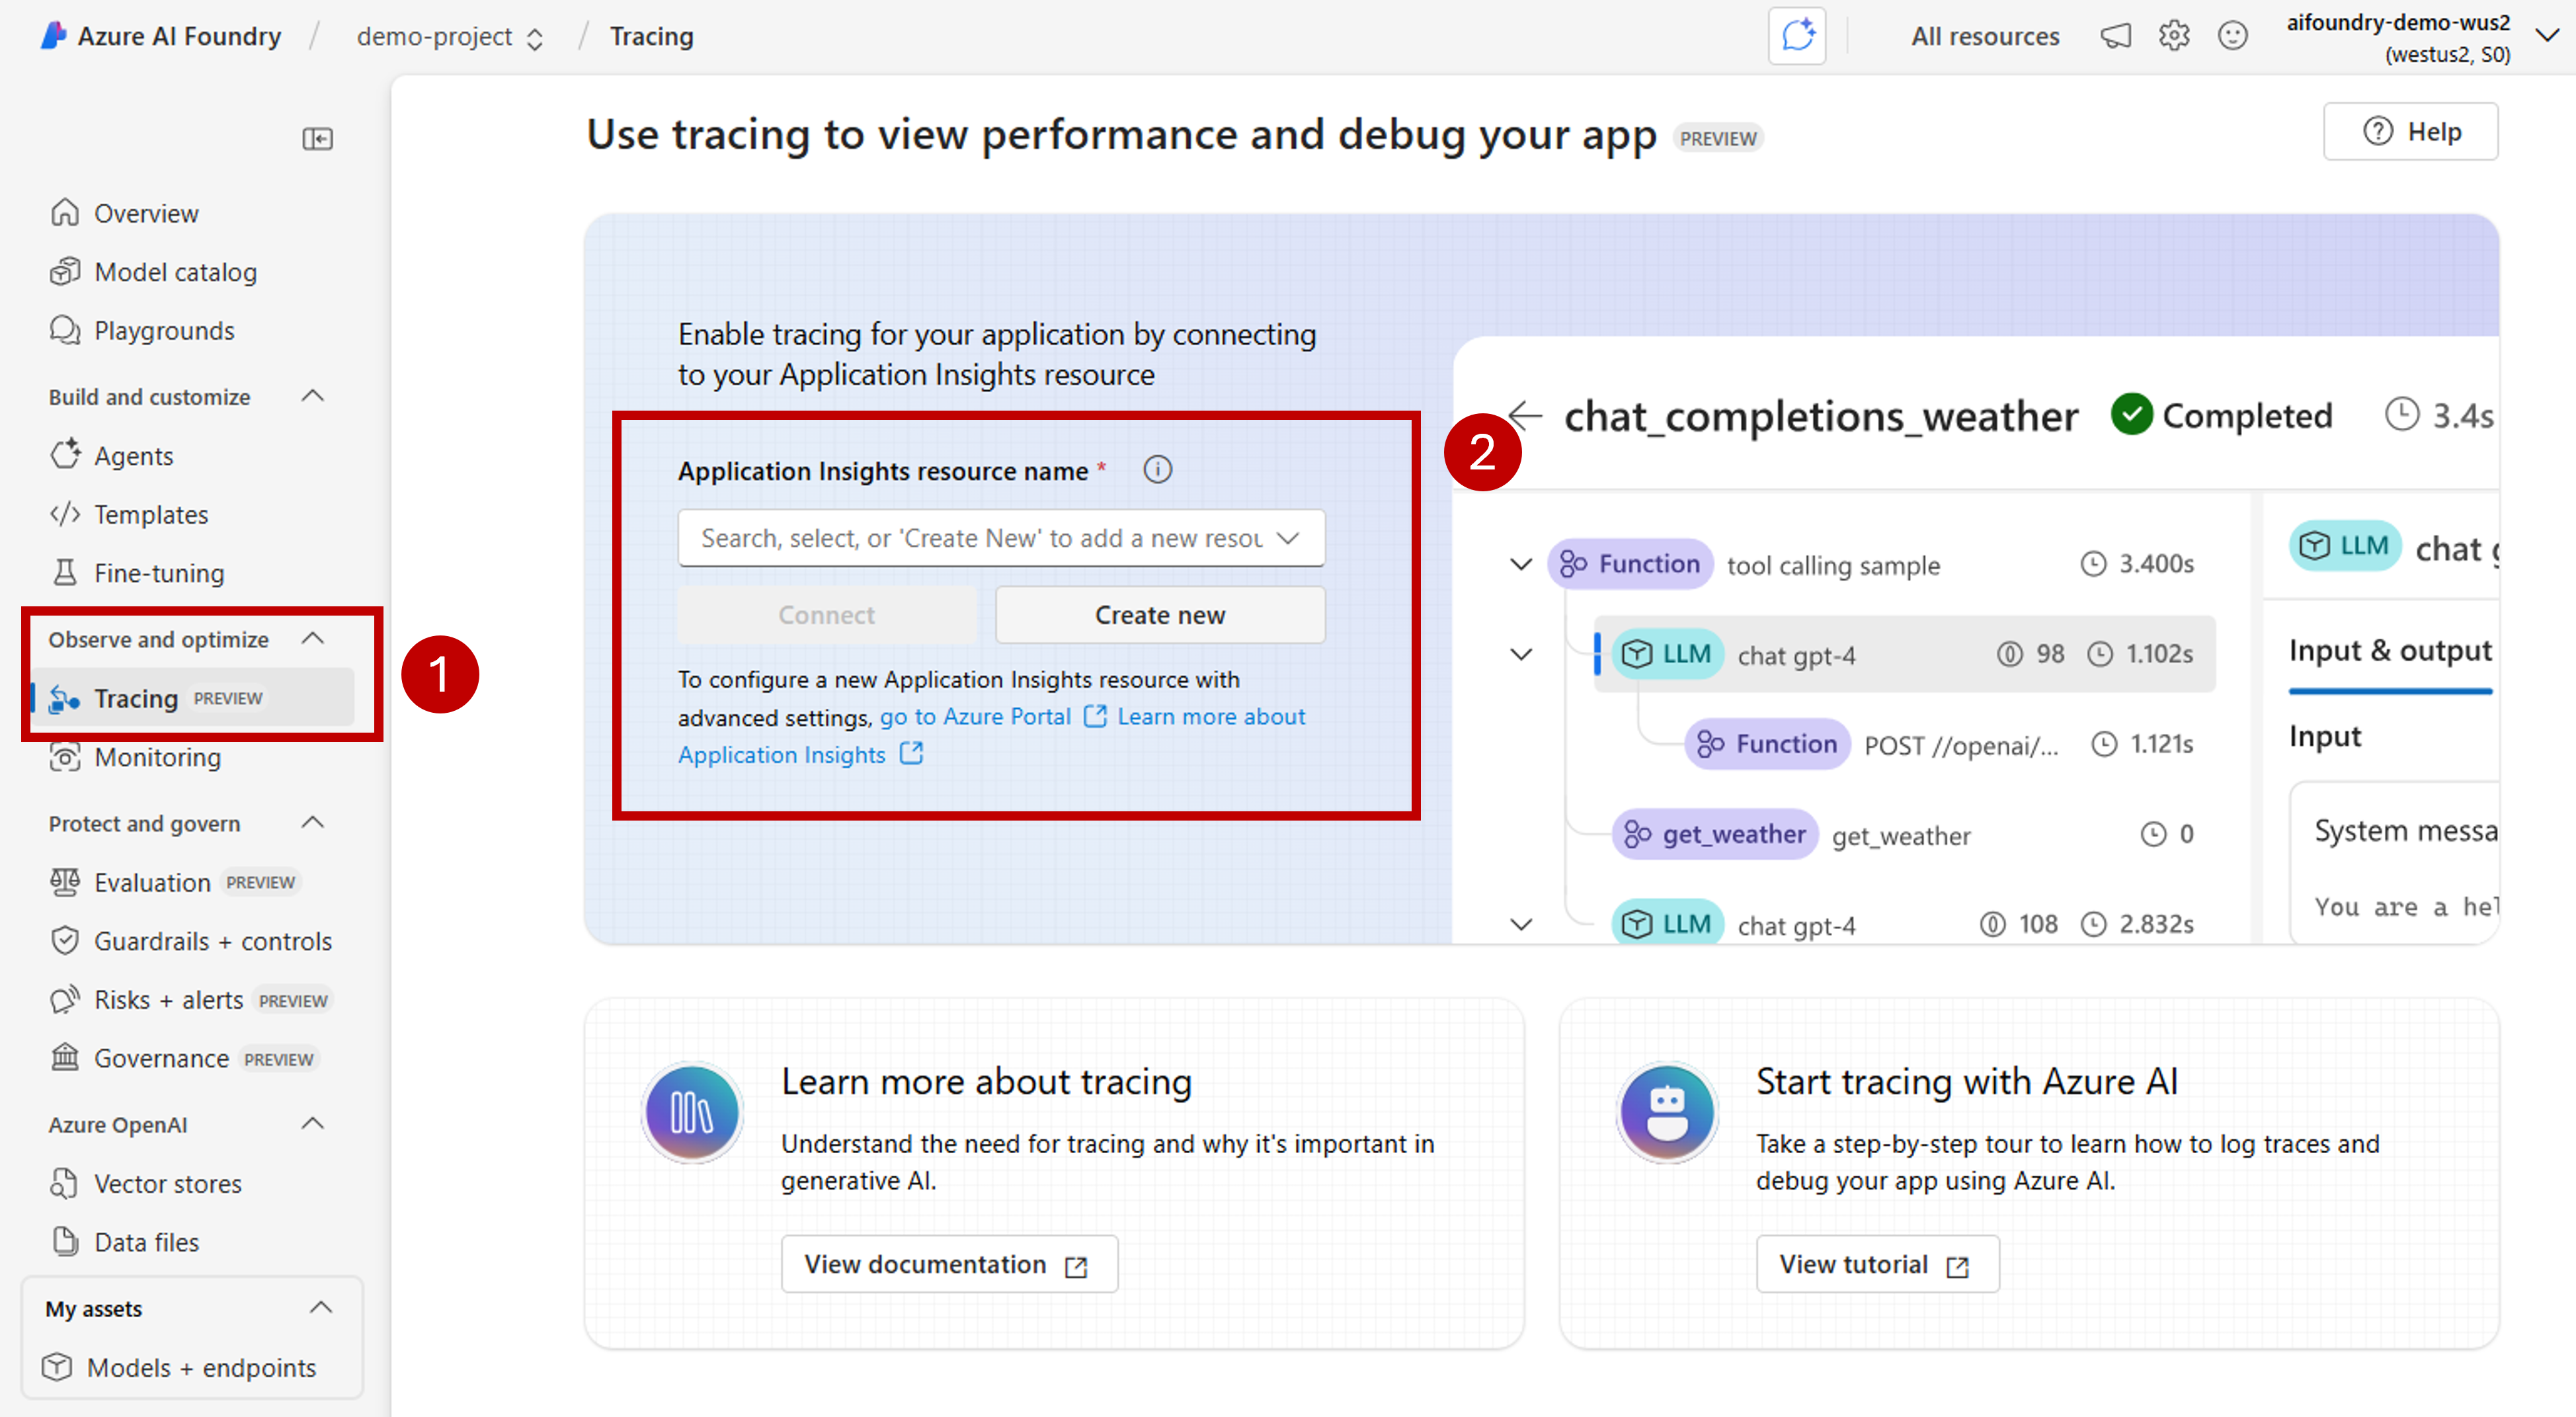Click All resources in the top bar
This screenshot has width=2576, height=1417.
(x=1984, y=35)
